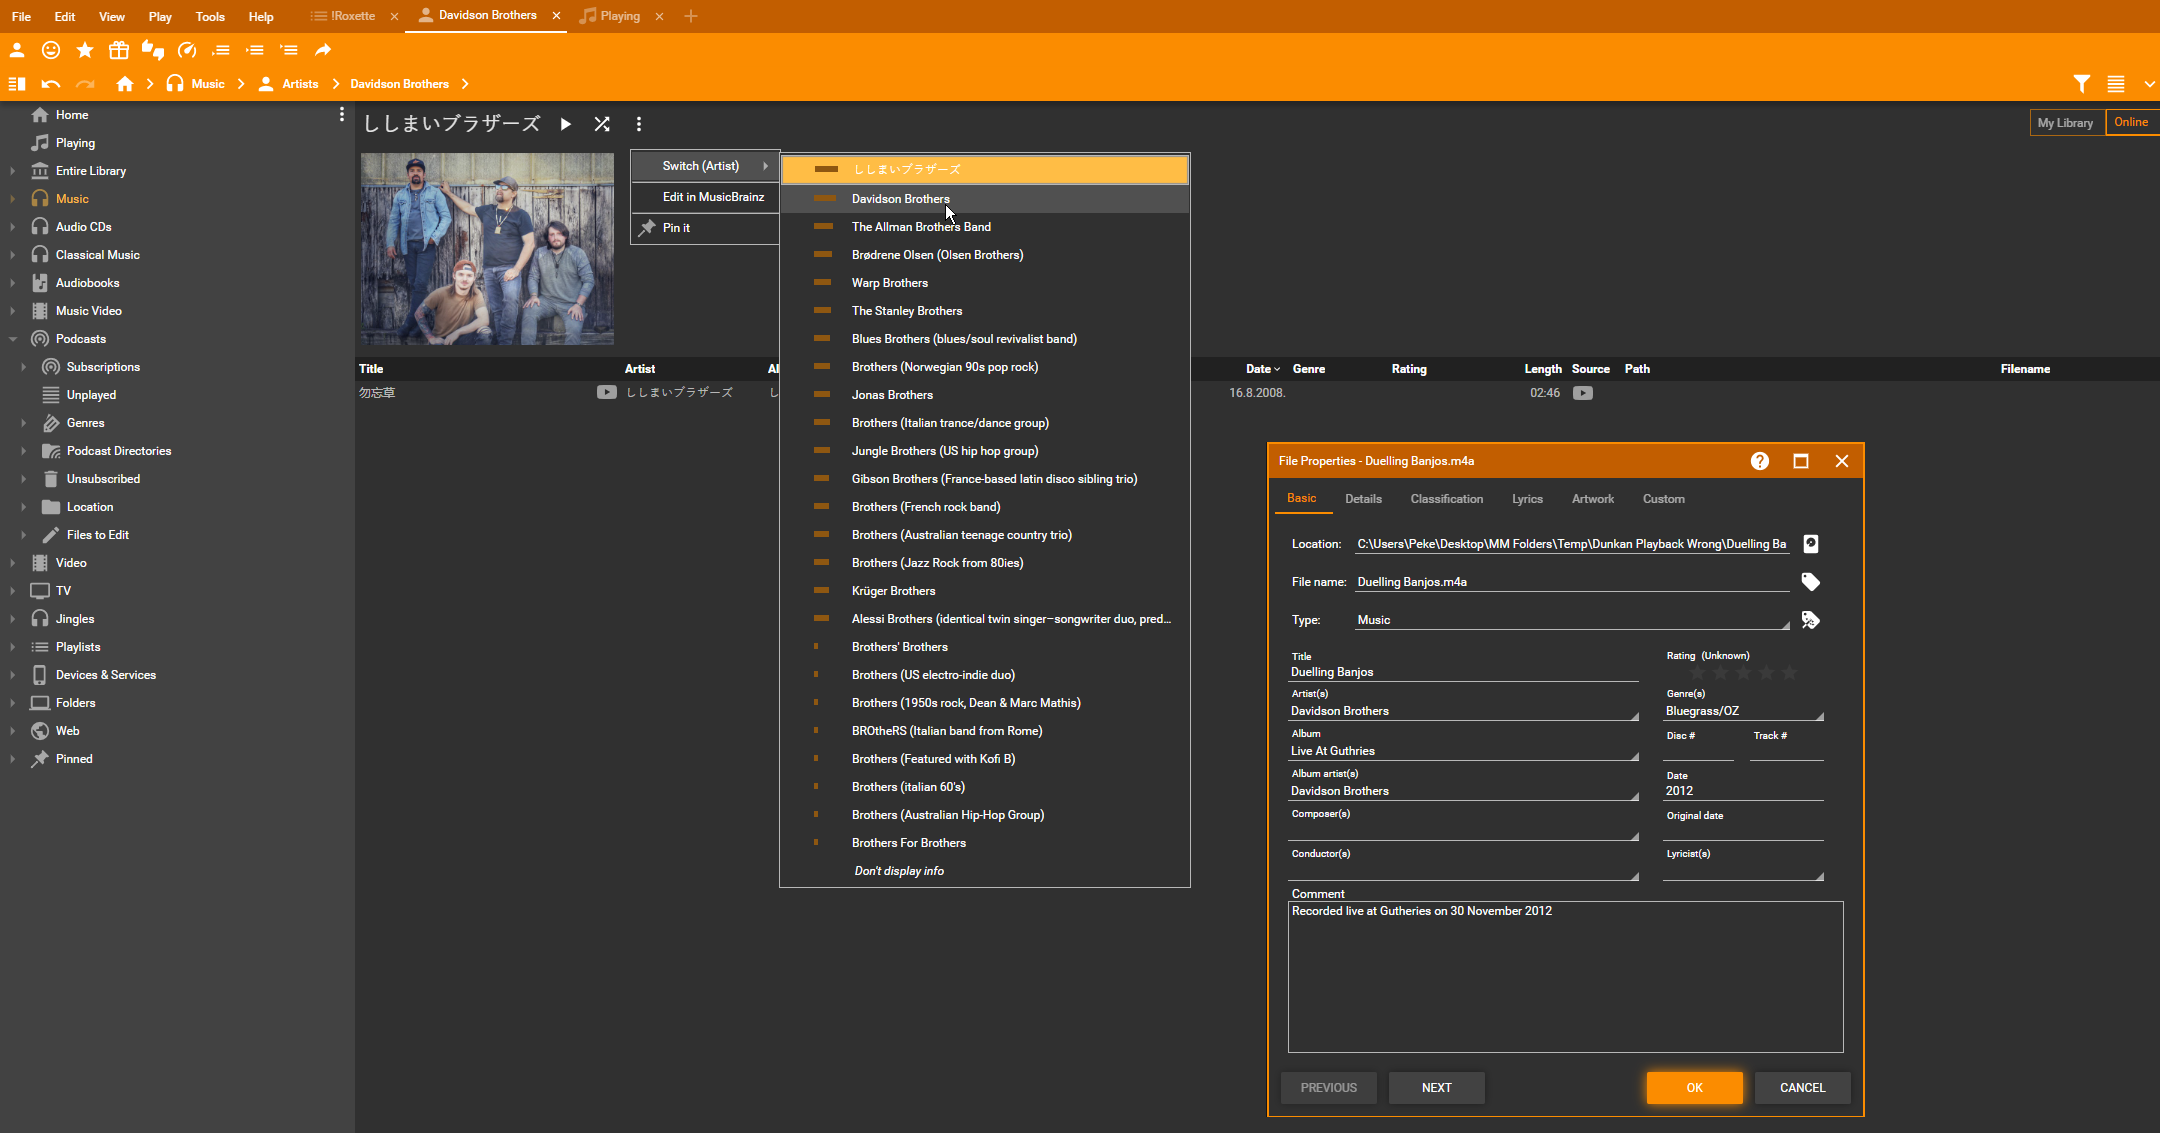Click the shuffle icon beside artist name
The image size is (2160, 1133).
[x=602, y=124]
